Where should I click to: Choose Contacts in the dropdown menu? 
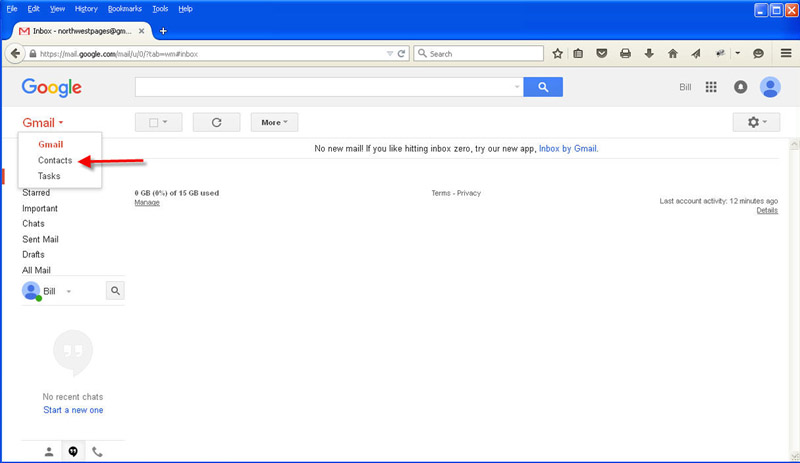coord(55,160)
